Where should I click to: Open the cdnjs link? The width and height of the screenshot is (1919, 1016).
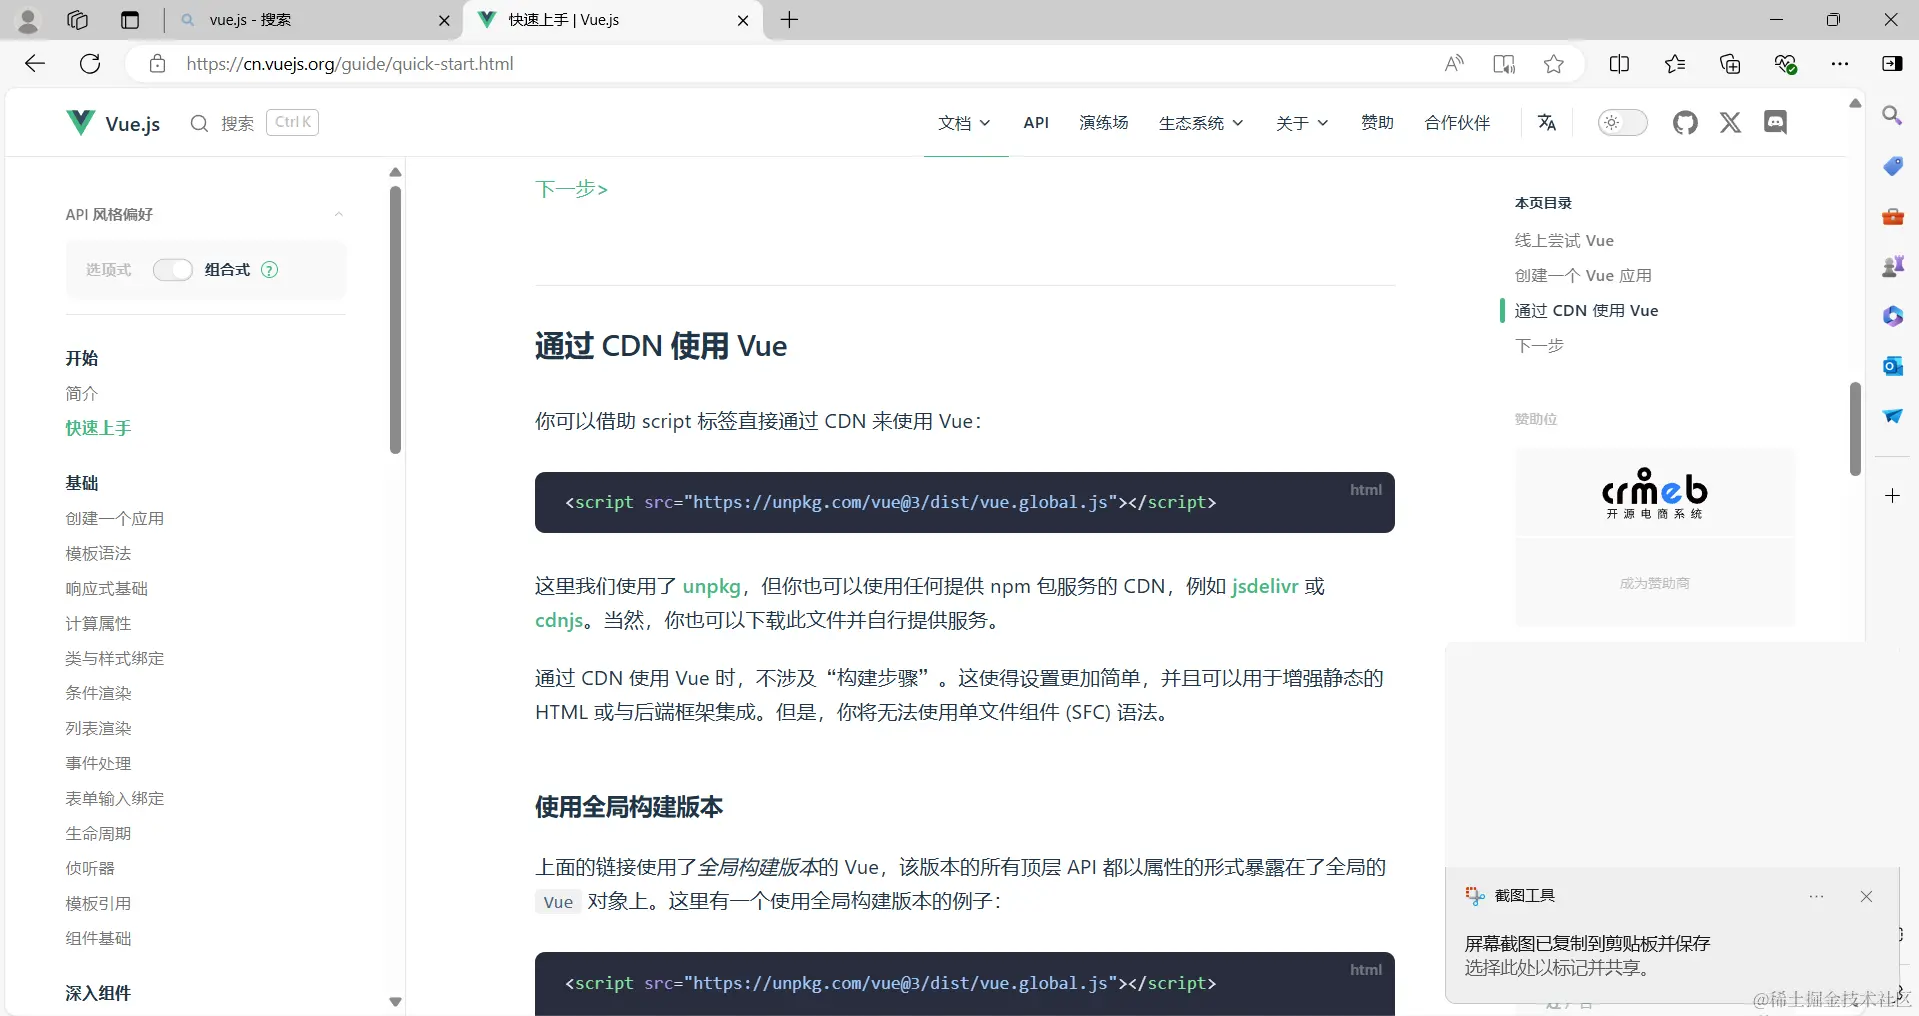[x=559, y=620]
